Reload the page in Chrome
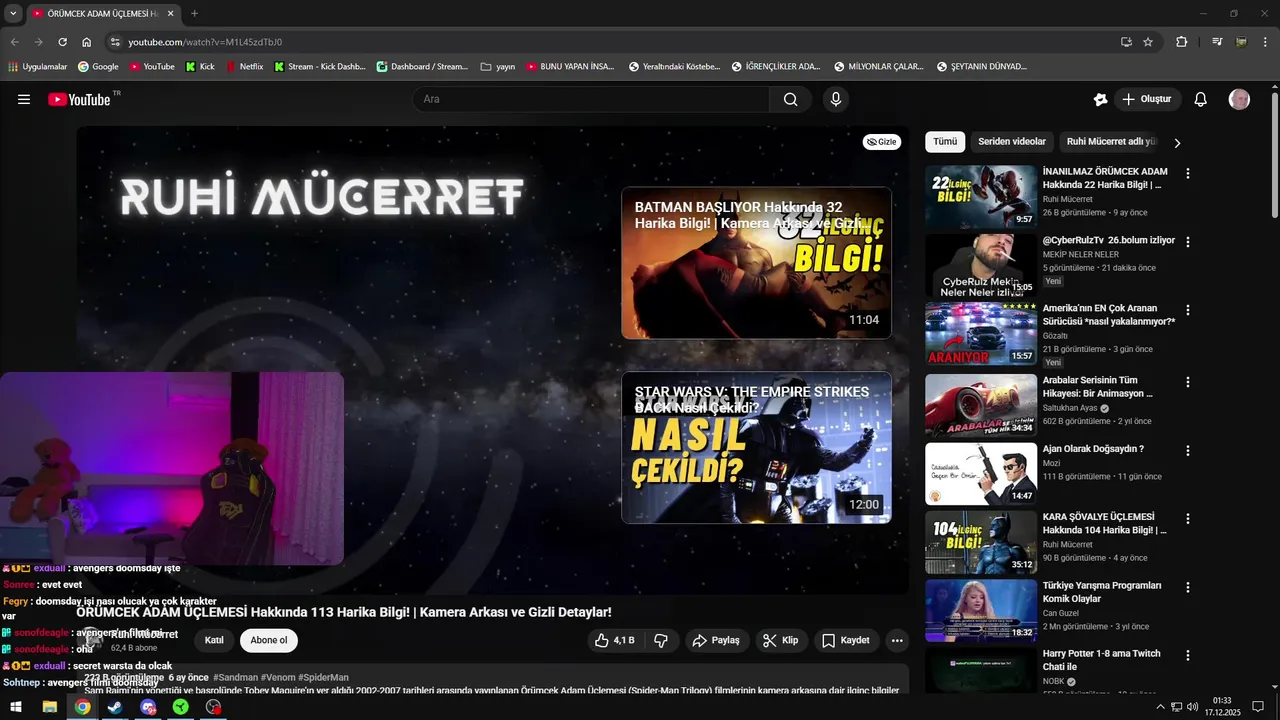The height and width of the screenshot is (720, 1280). (62, 42)
